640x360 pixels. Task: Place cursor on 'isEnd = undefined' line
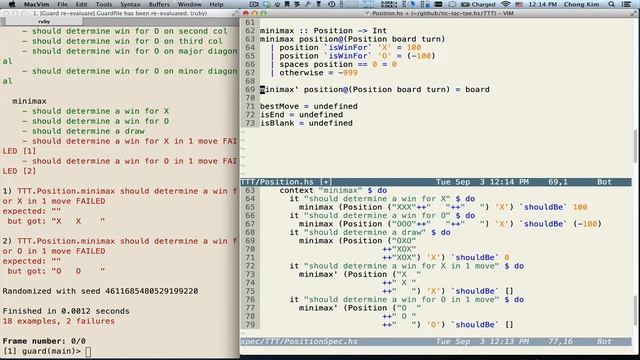(x=301, y=115)
